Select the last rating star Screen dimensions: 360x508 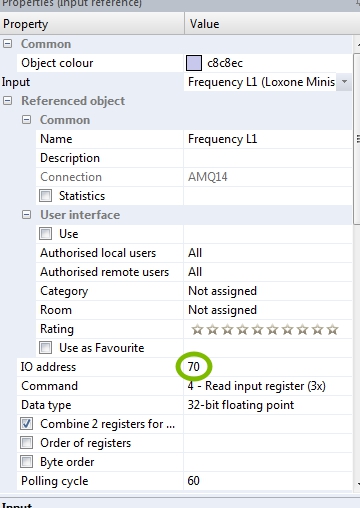click(332, 330)
